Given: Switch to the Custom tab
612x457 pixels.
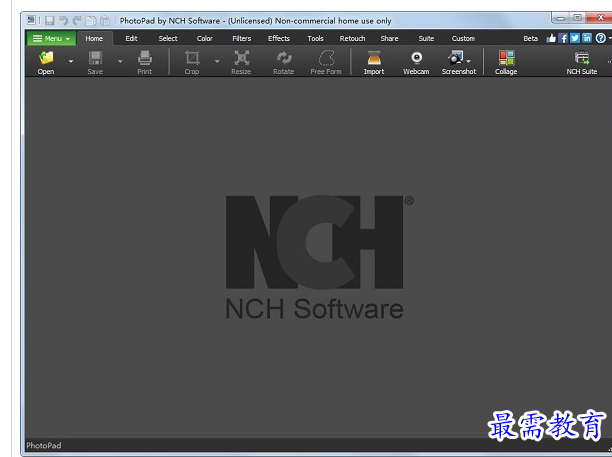Looking at the screenshot, I should pos(463,38).
